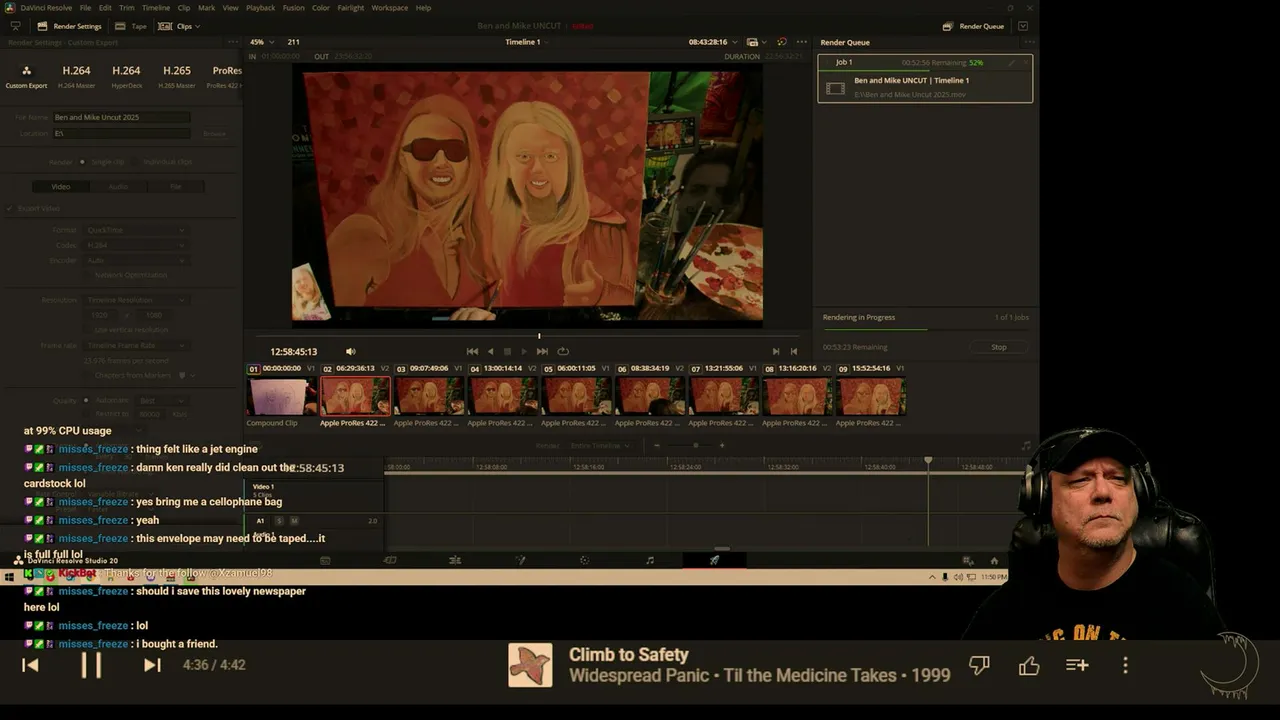Switch to the File tab in render settings

click(175, 186)
